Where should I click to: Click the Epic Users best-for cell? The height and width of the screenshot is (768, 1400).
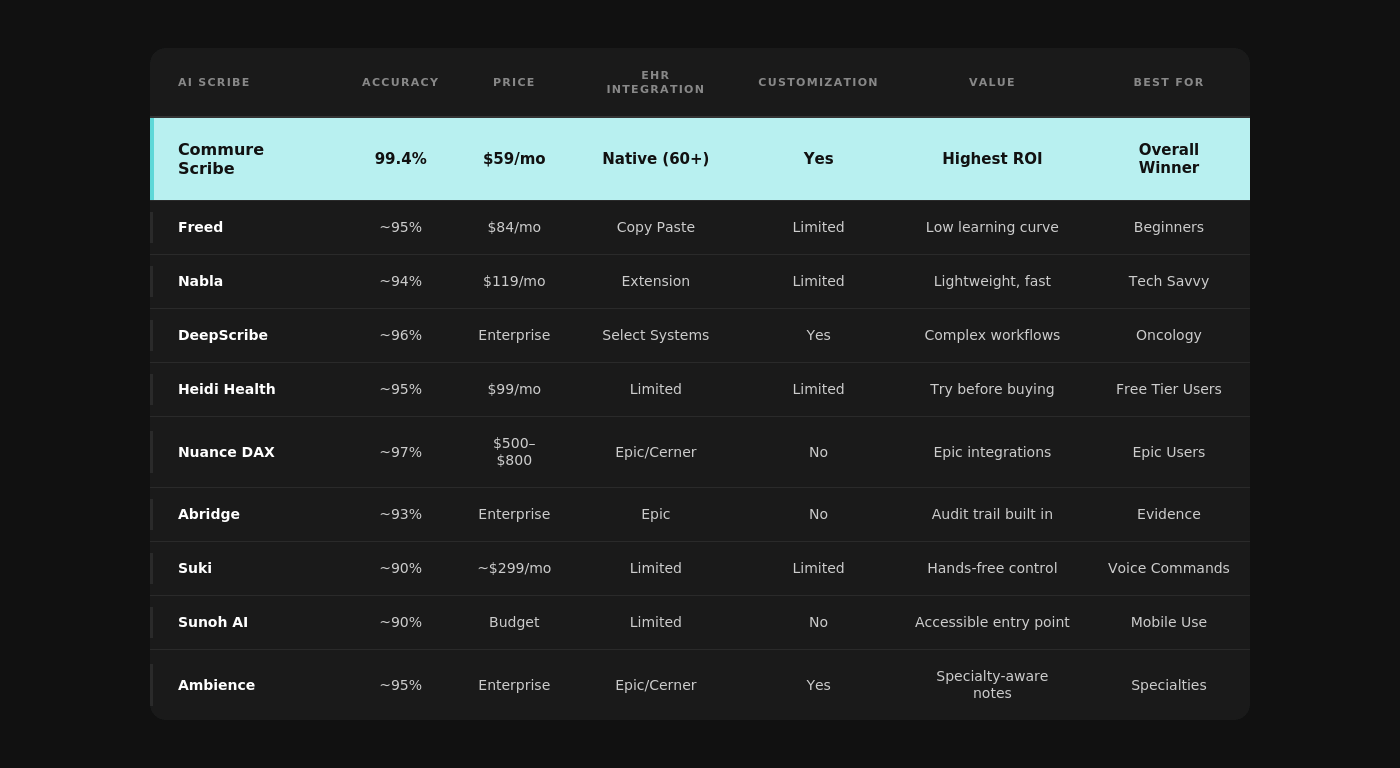1168,452
